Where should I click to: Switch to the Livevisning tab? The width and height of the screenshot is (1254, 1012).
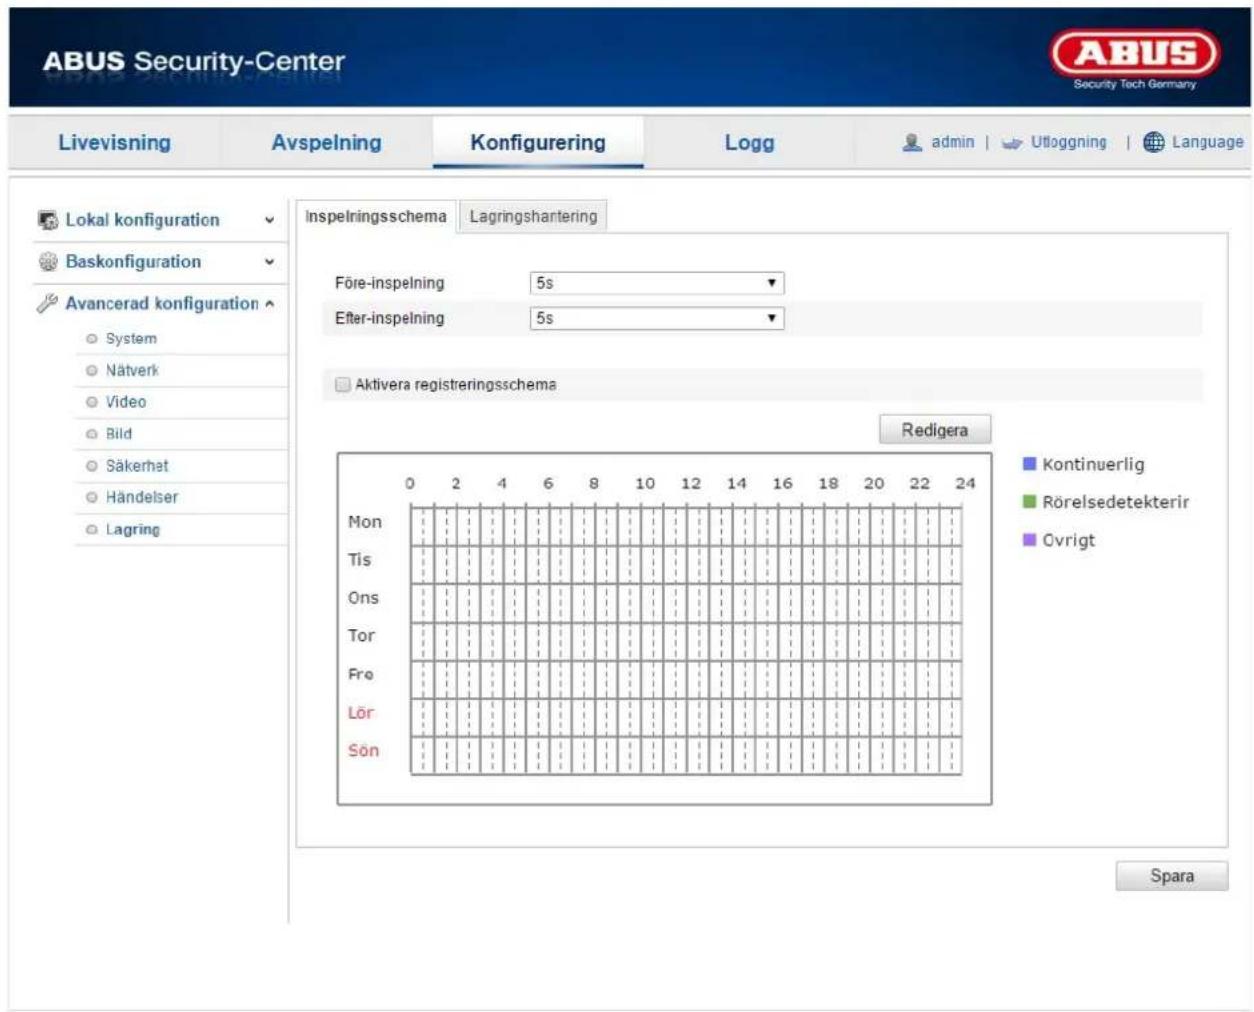click(x=114, y=142)
